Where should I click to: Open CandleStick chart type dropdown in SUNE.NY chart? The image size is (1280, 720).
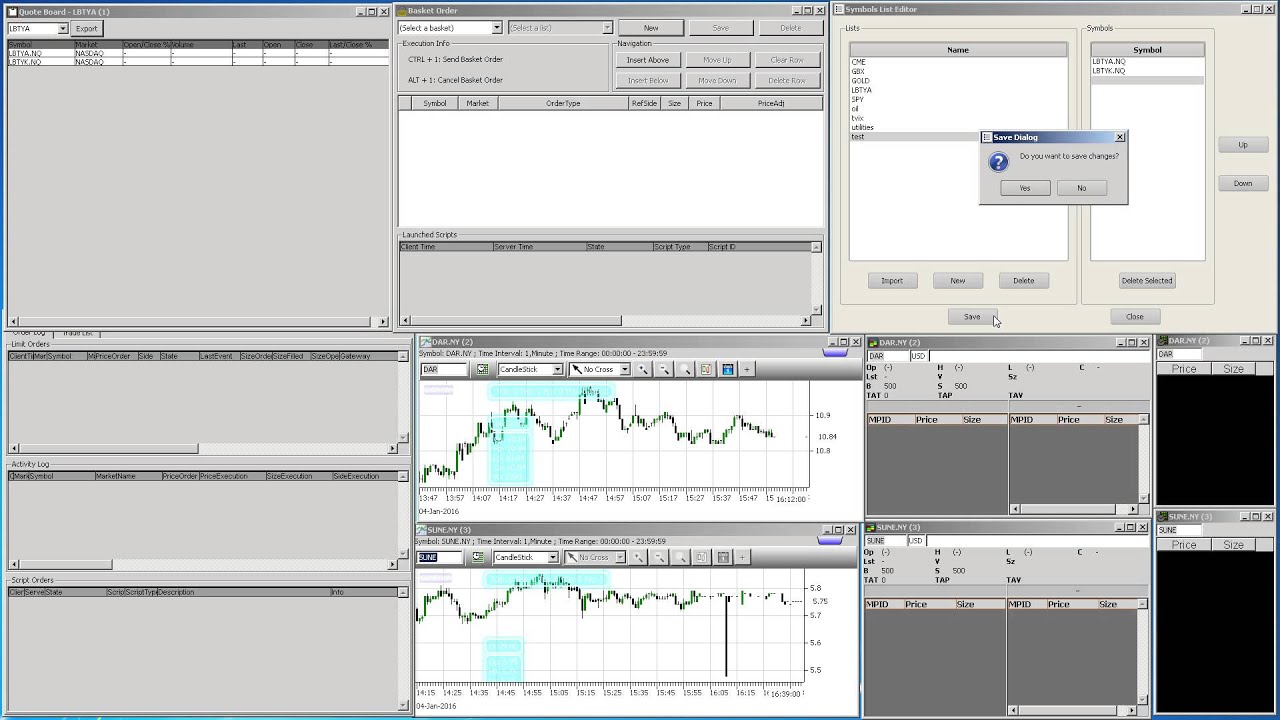[554, 557]
